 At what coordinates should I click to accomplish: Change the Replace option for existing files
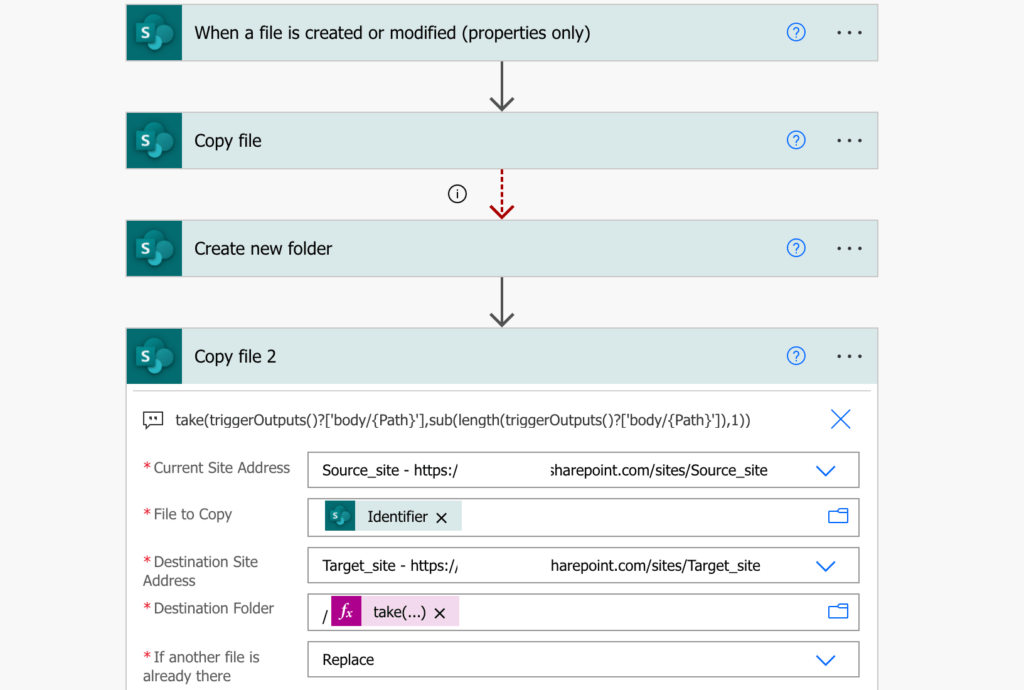click(x=825, y=659)
